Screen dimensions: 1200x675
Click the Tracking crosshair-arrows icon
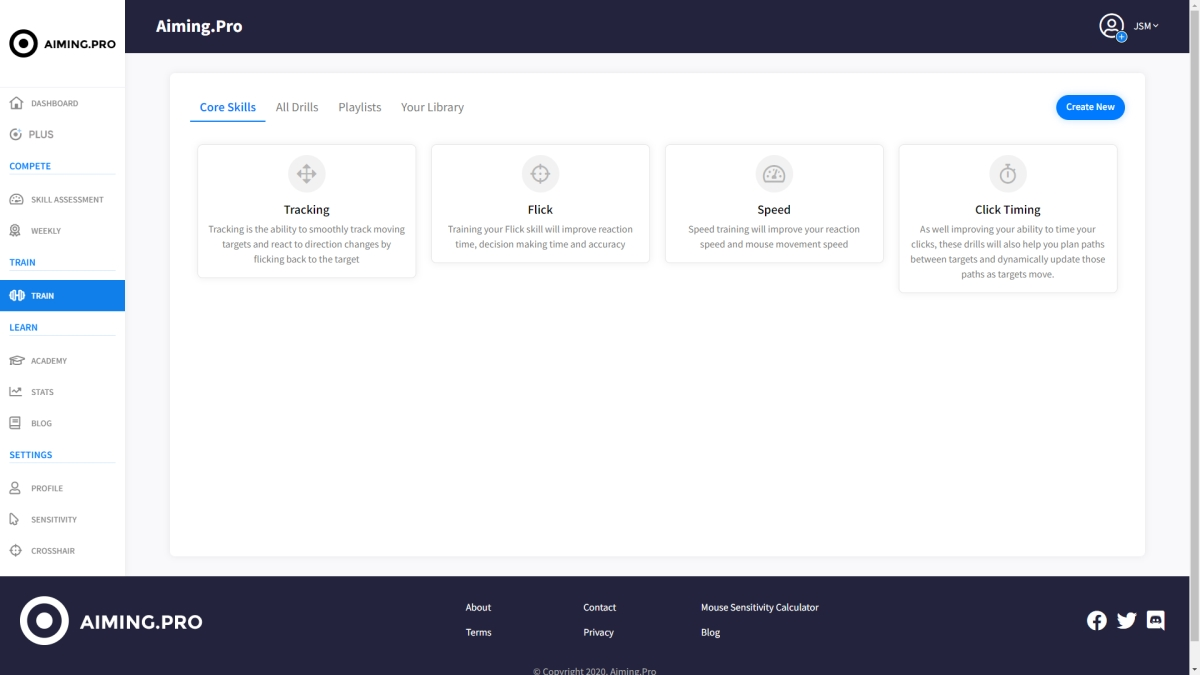306,174
